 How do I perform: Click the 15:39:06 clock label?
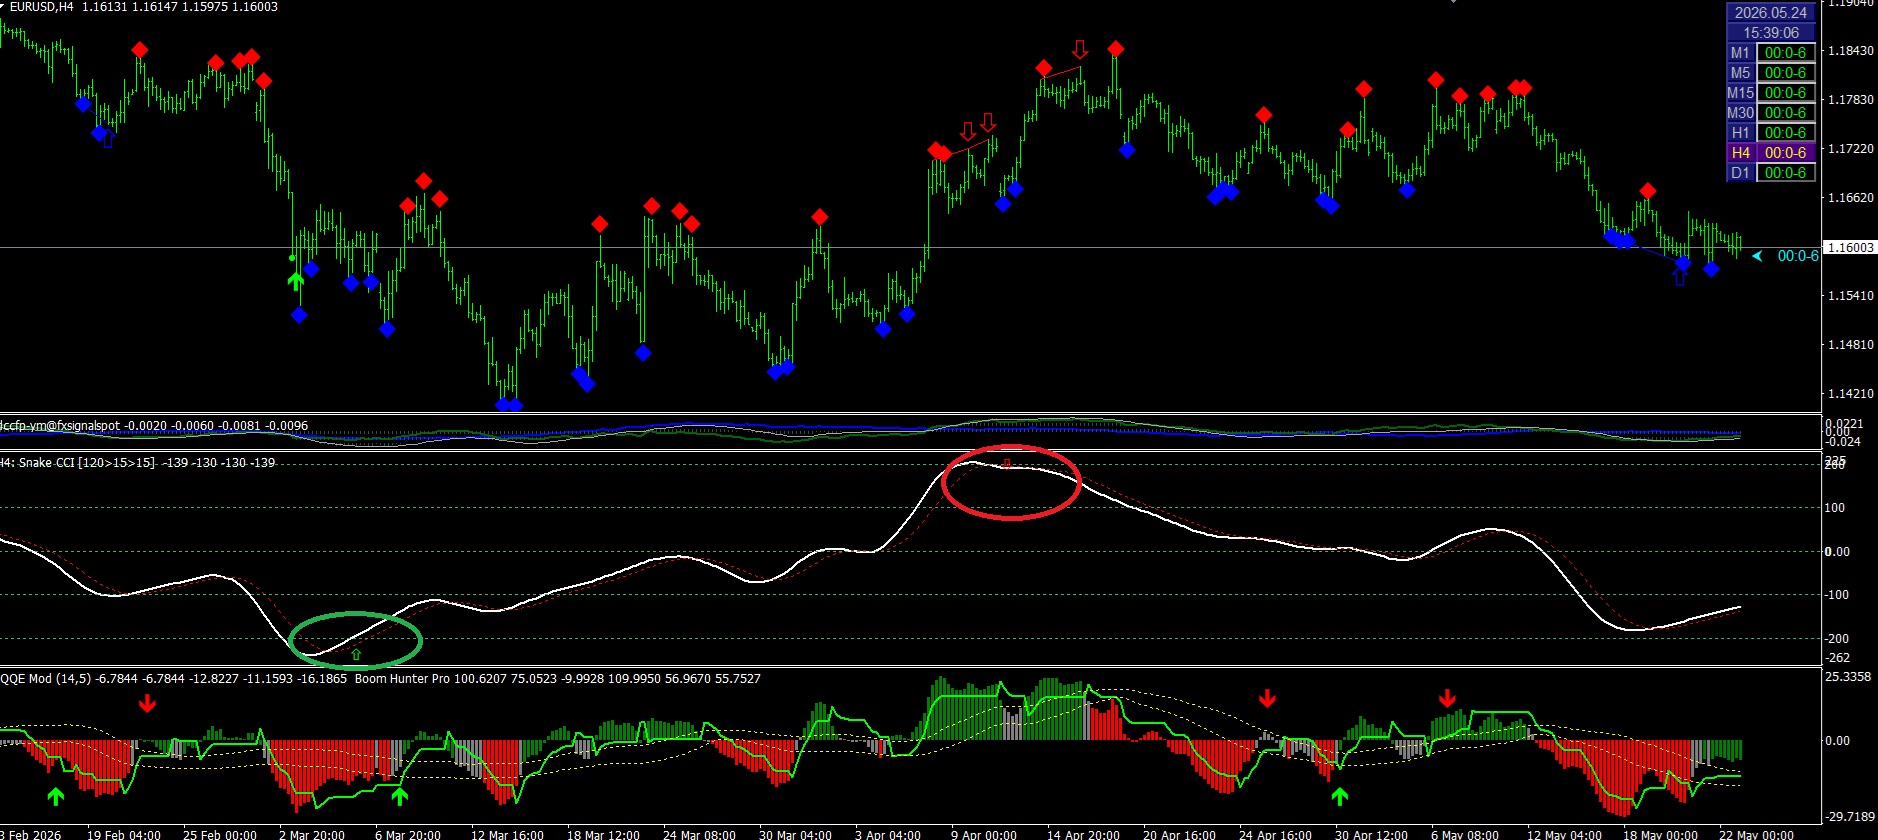pyautogui.click(x=1771, y=33)
